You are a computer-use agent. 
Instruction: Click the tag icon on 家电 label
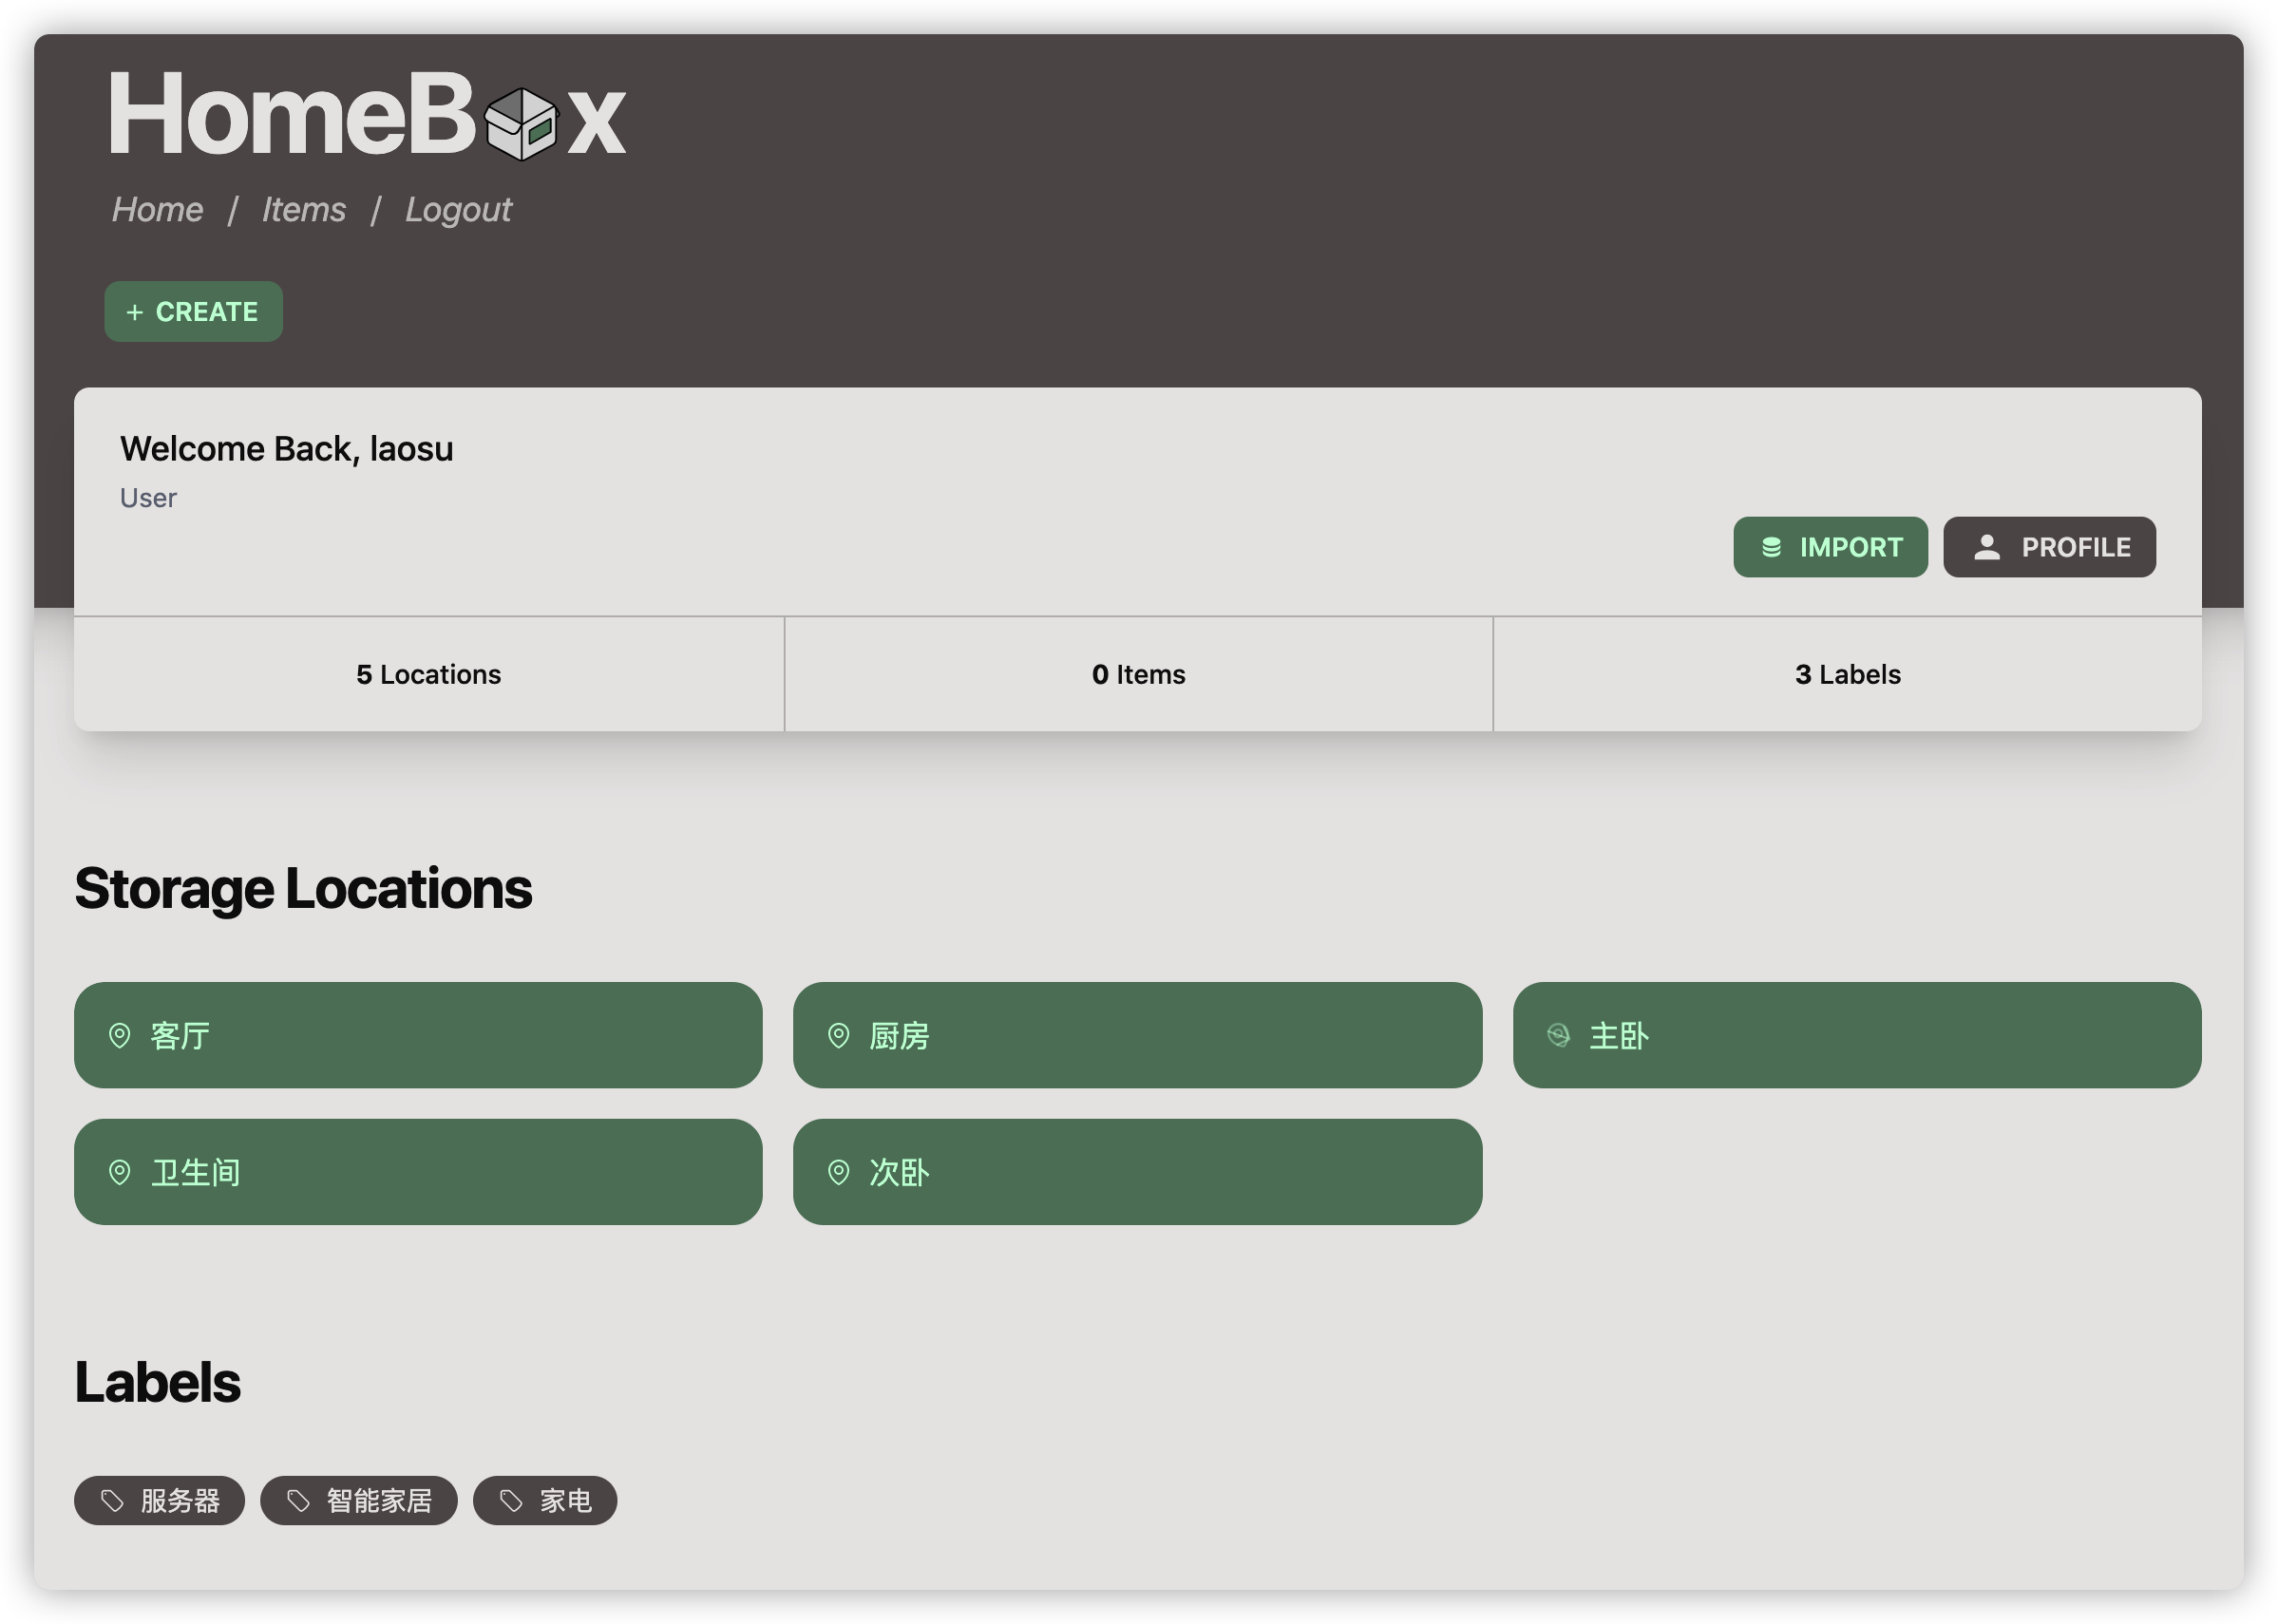(x=511, y=1500)
